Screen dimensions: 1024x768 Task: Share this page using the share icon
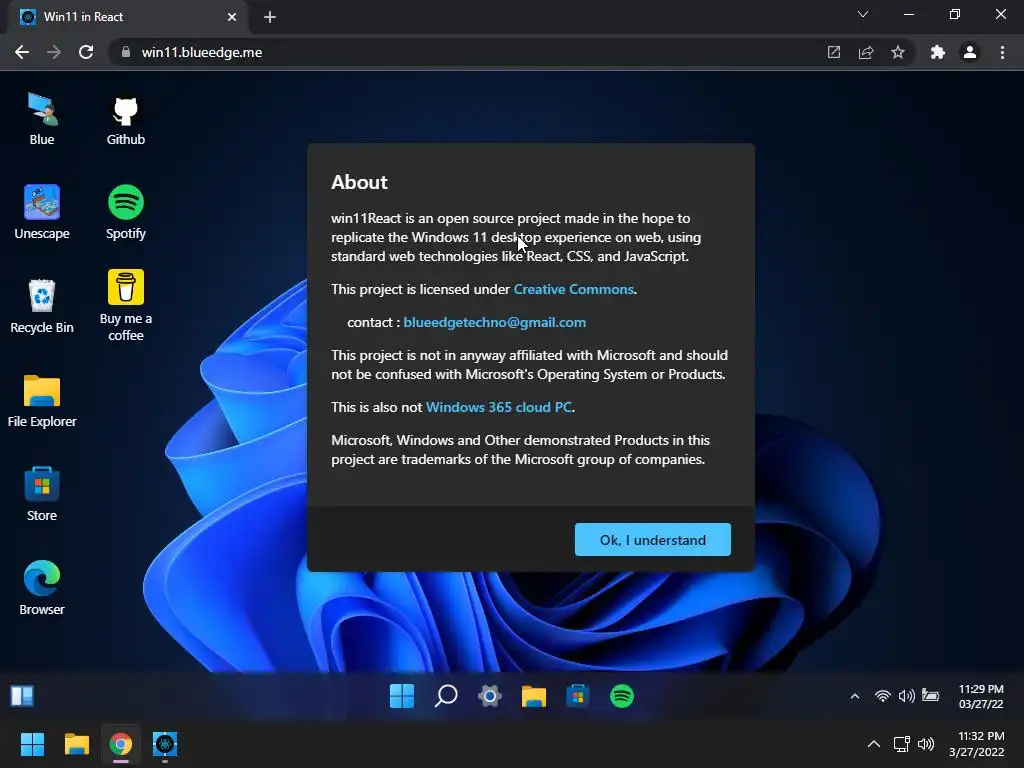pos(866,52)
